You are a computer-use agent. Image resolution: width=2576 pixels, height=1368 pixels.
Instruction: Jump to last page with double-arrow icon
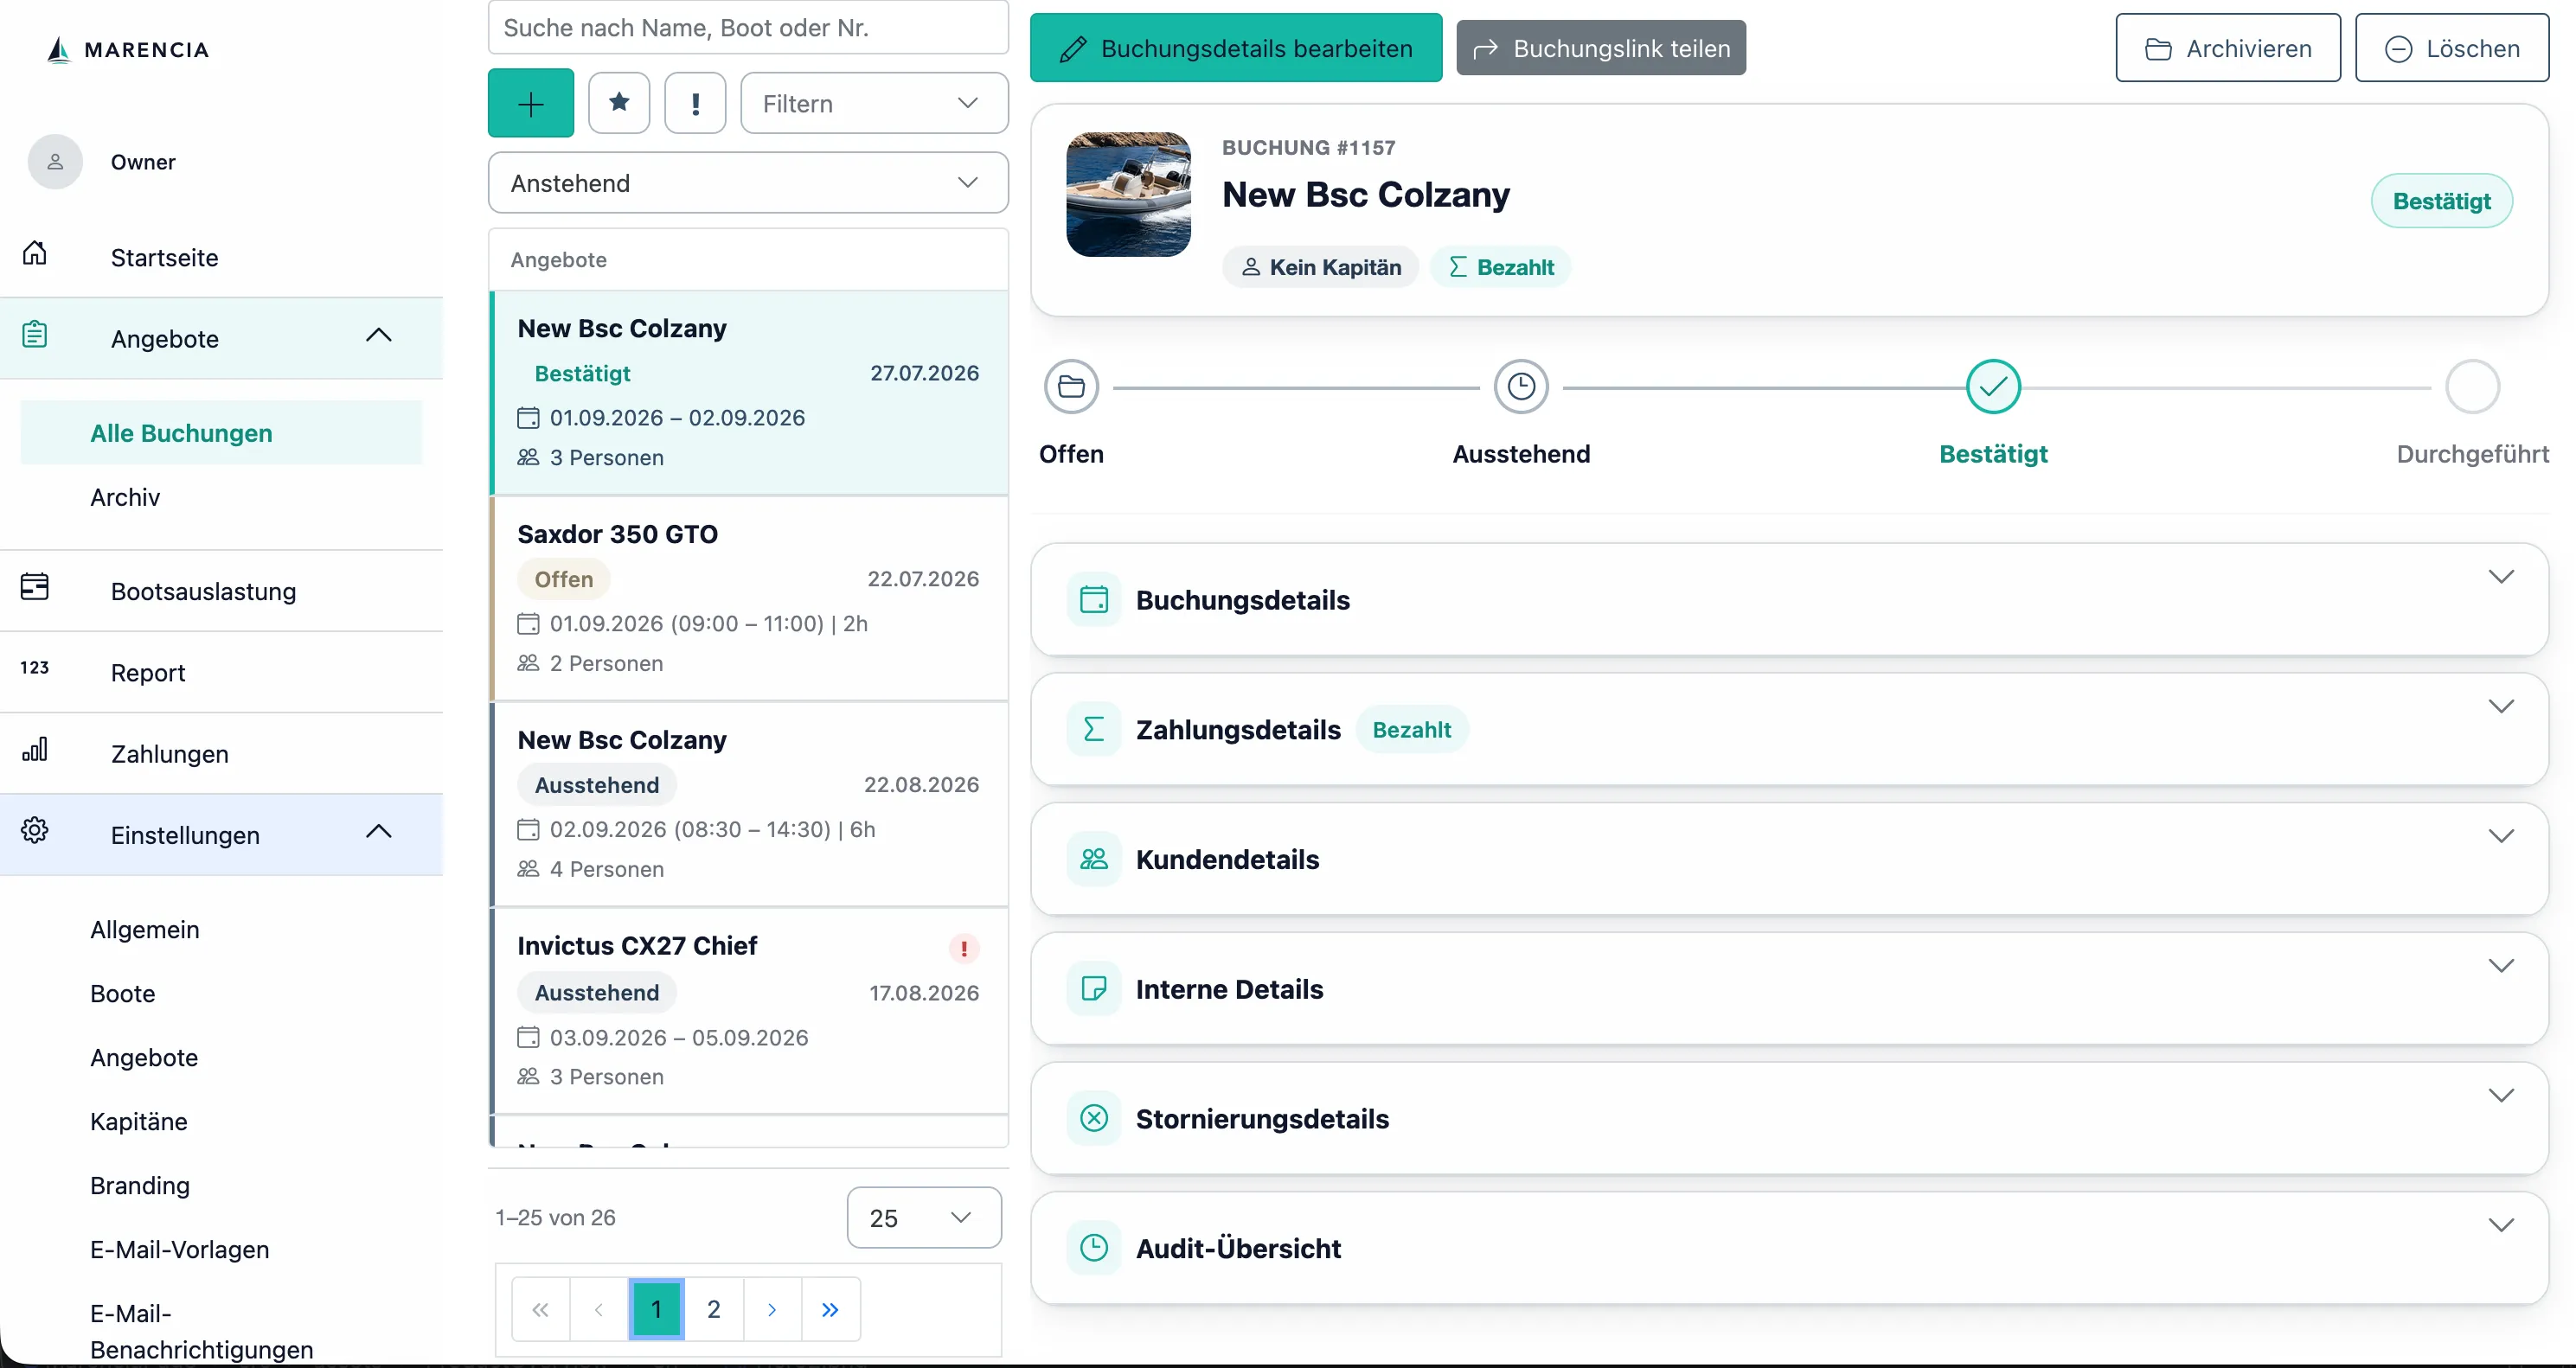pyautogui.click(x=830, y=1309)
